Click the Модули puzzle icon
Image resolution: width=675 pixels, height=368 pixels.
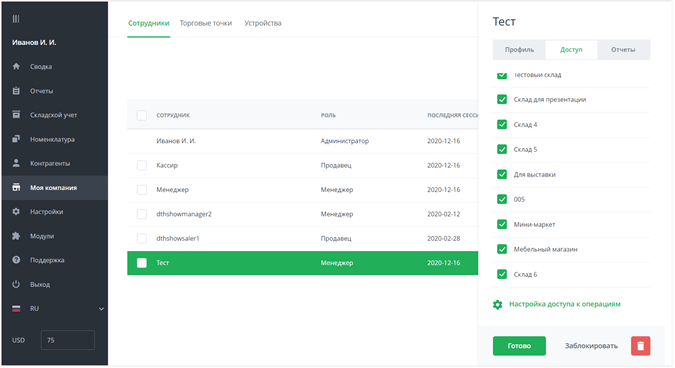[16, 236]
